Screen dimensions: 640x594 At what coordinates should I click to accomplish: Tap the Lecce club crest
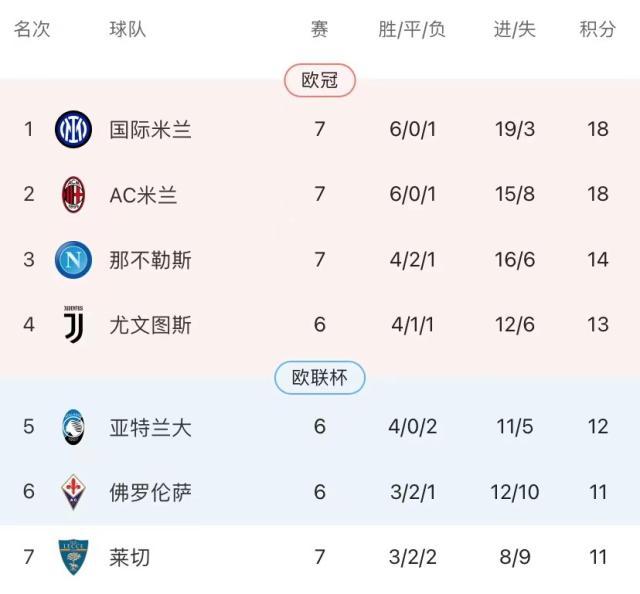click(x=74, y=557)
